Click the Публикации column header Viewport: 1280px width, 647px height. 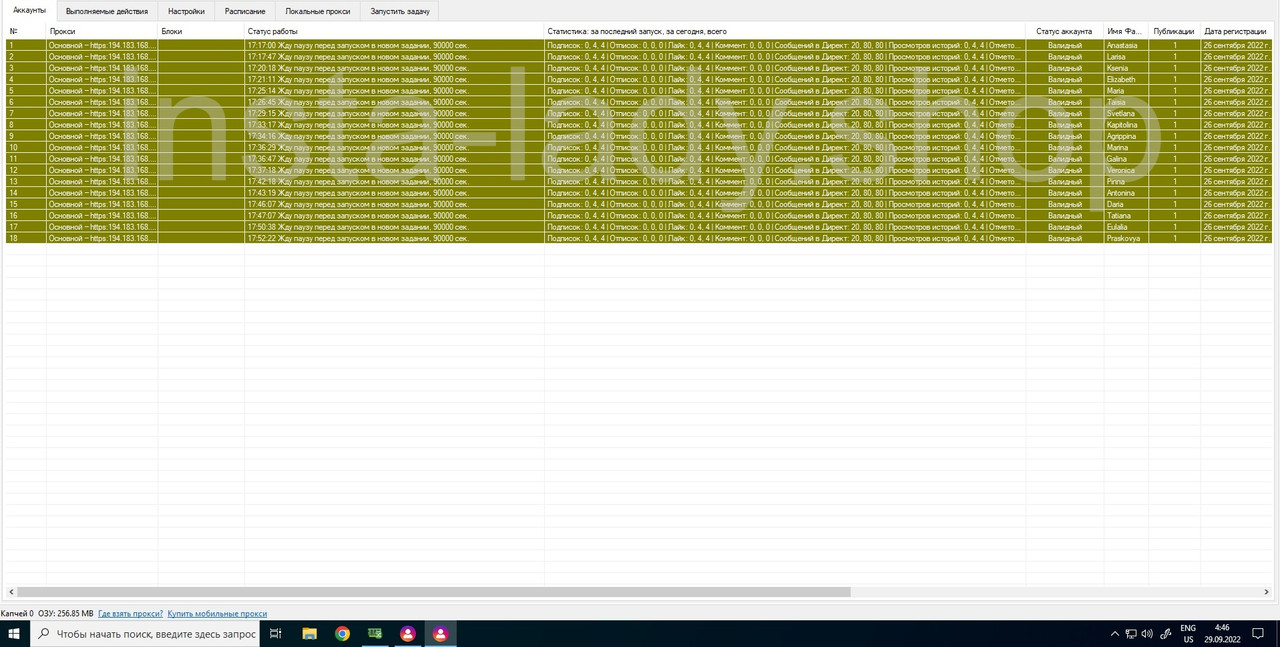pos(1174,31)
